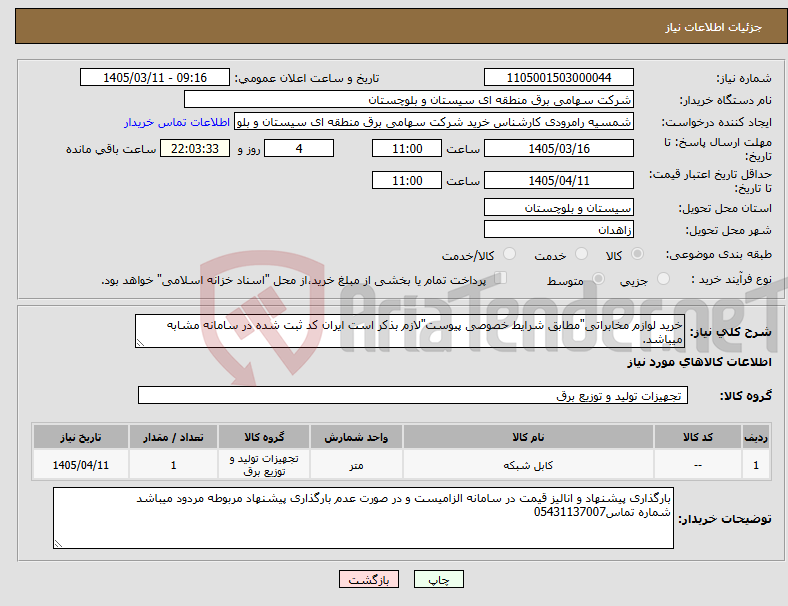Click the delivery province field سیستان و بلوچستان

559,208
